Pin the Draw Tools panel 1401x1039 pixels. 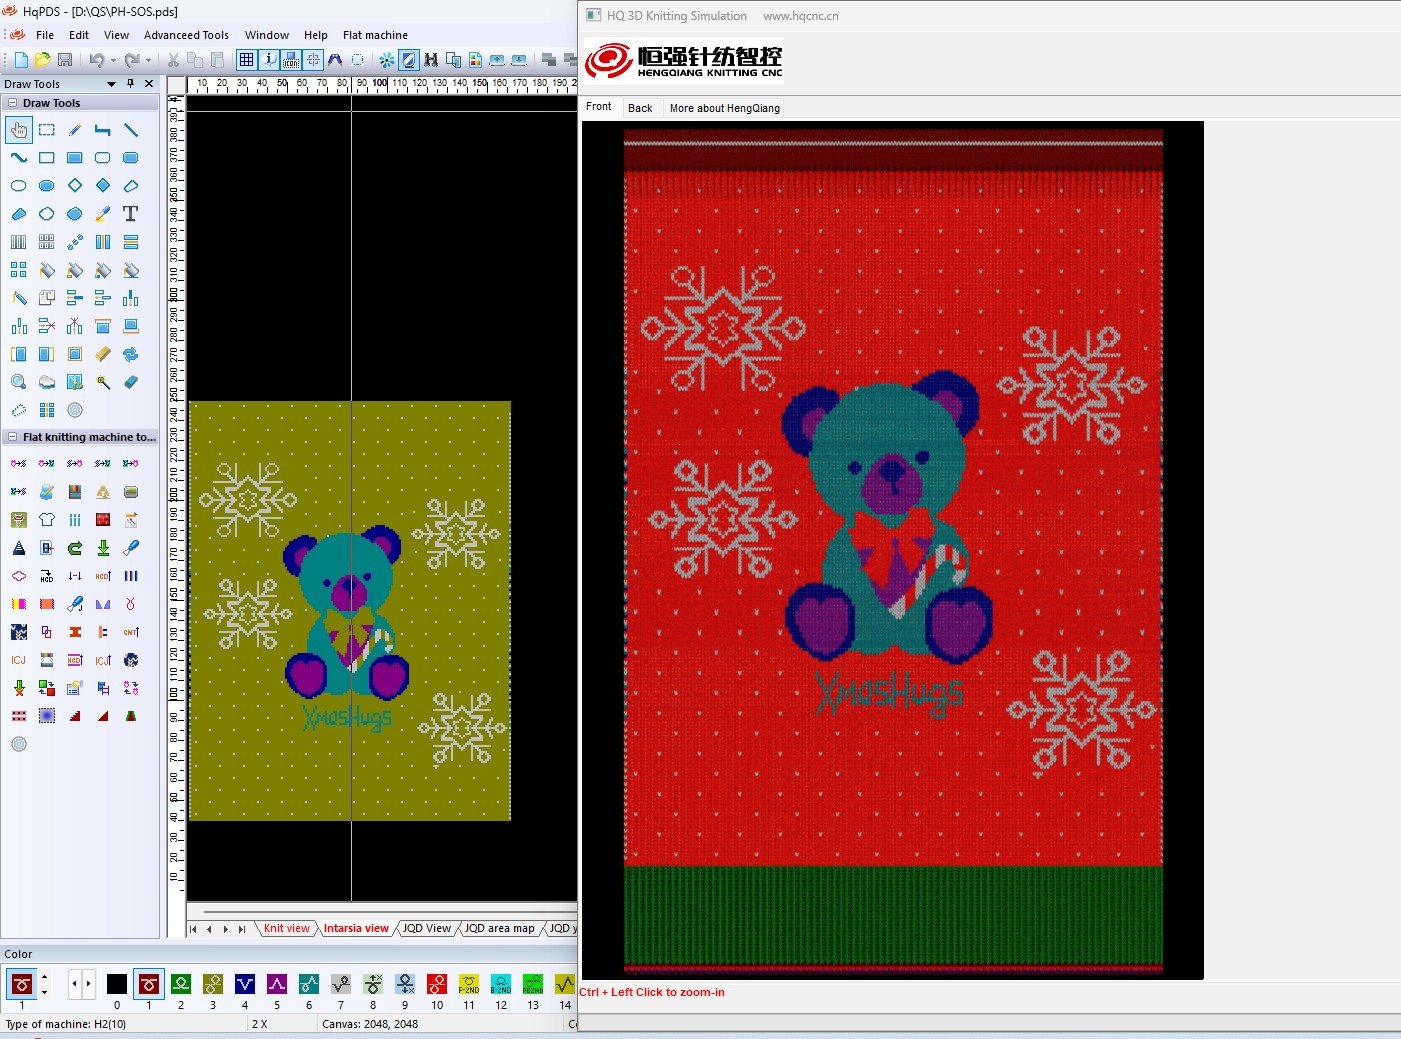tap(130, 84)
